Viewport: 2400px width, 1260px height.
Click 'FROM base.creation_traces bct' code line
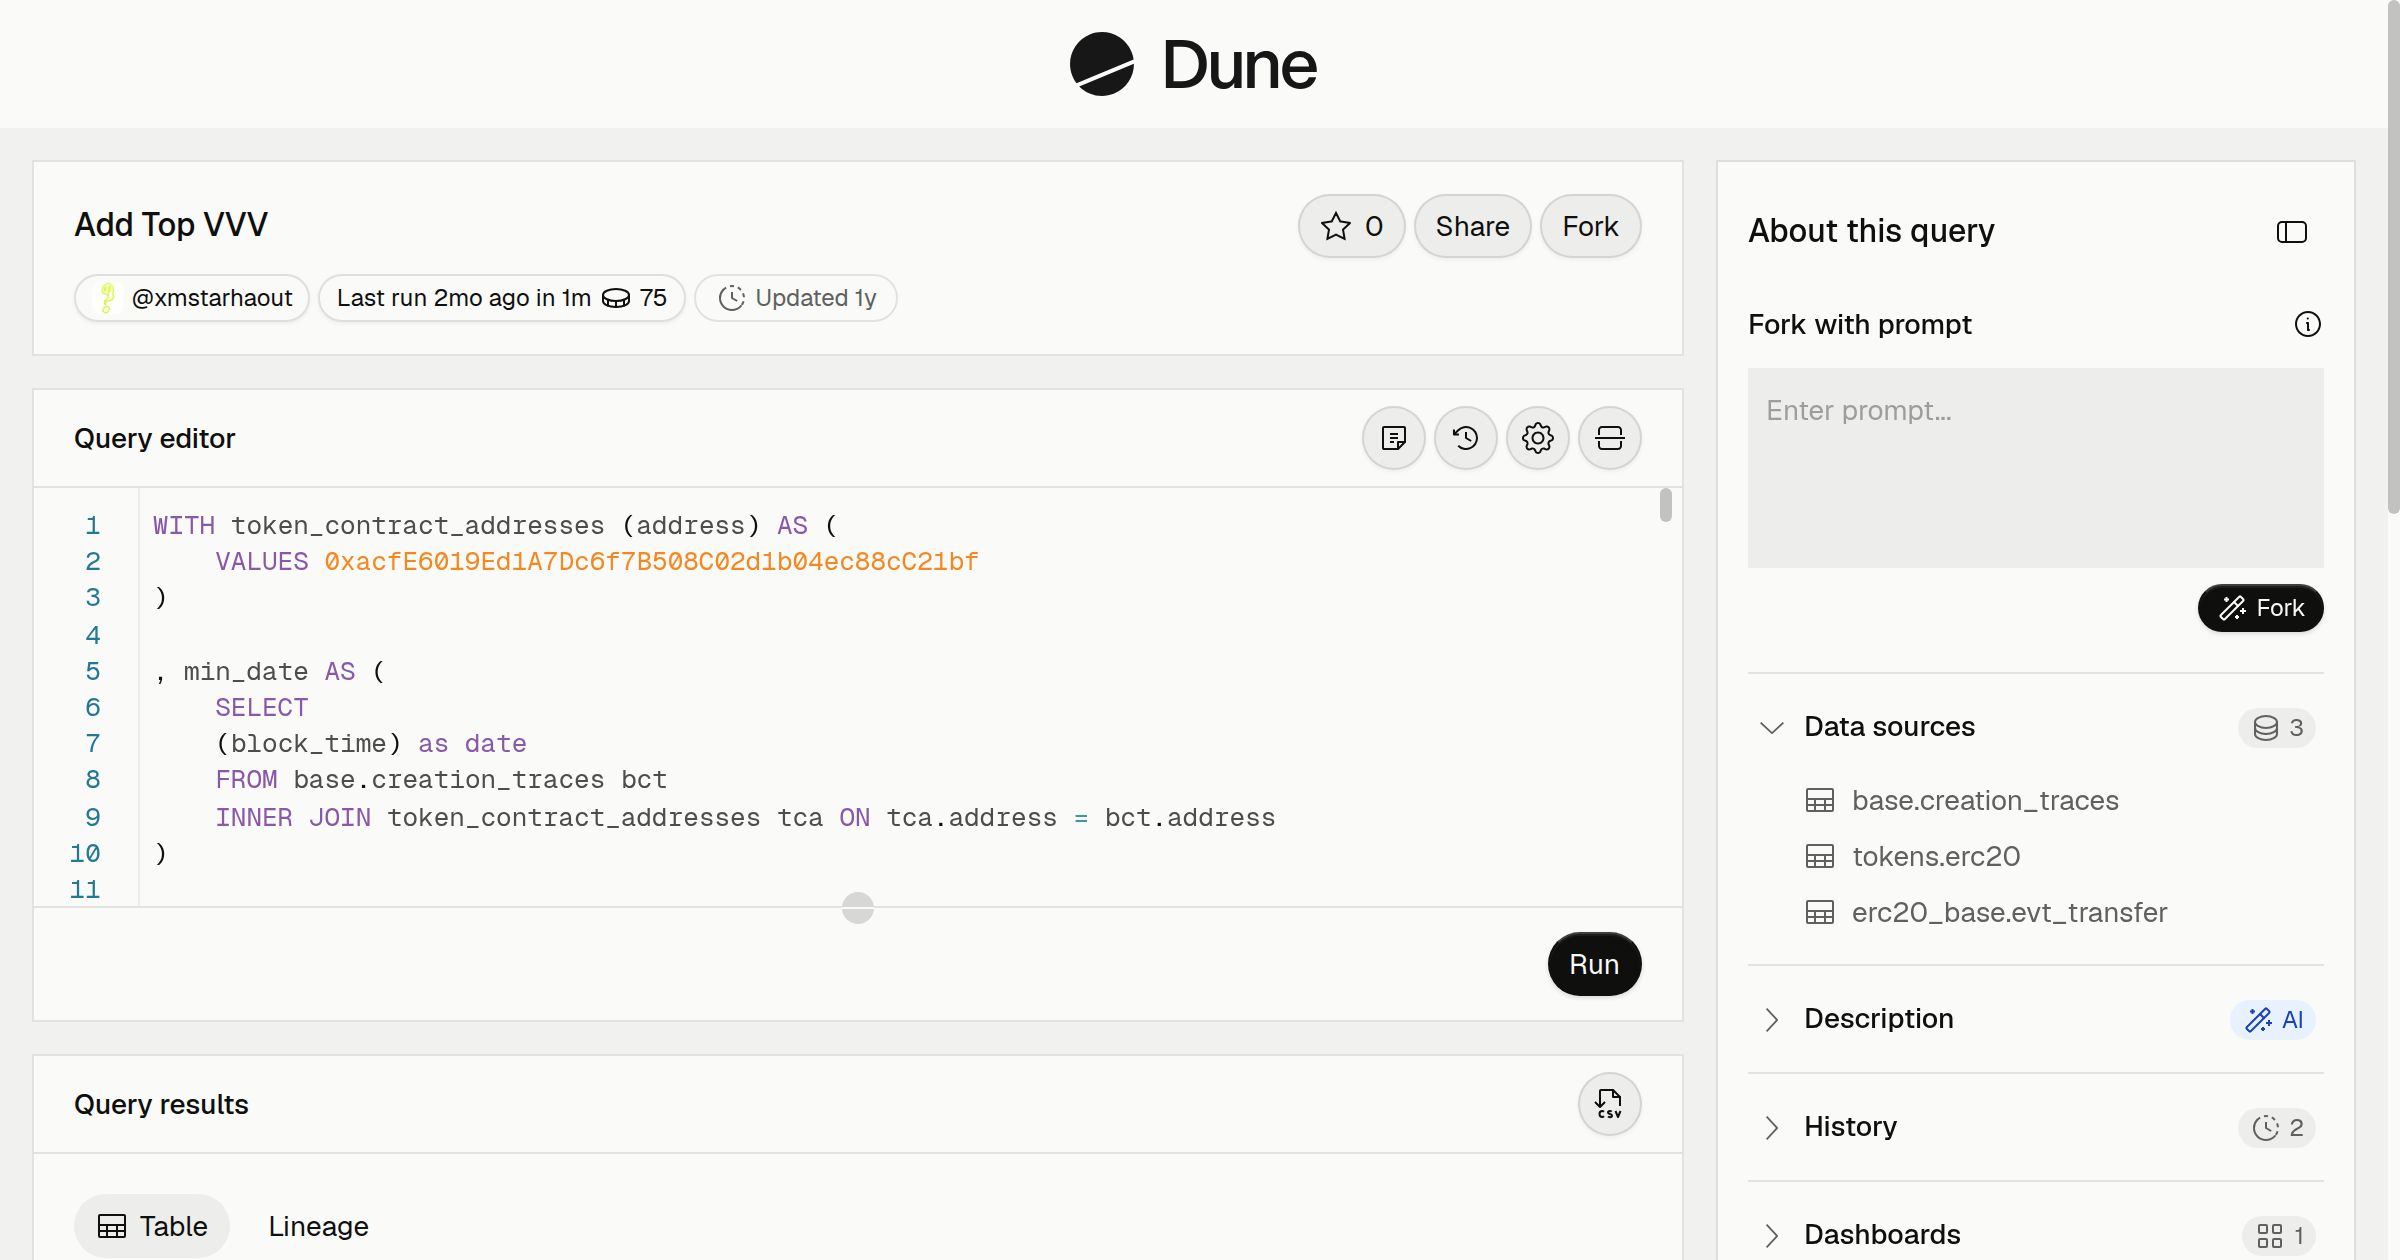(x=441, y=780)
